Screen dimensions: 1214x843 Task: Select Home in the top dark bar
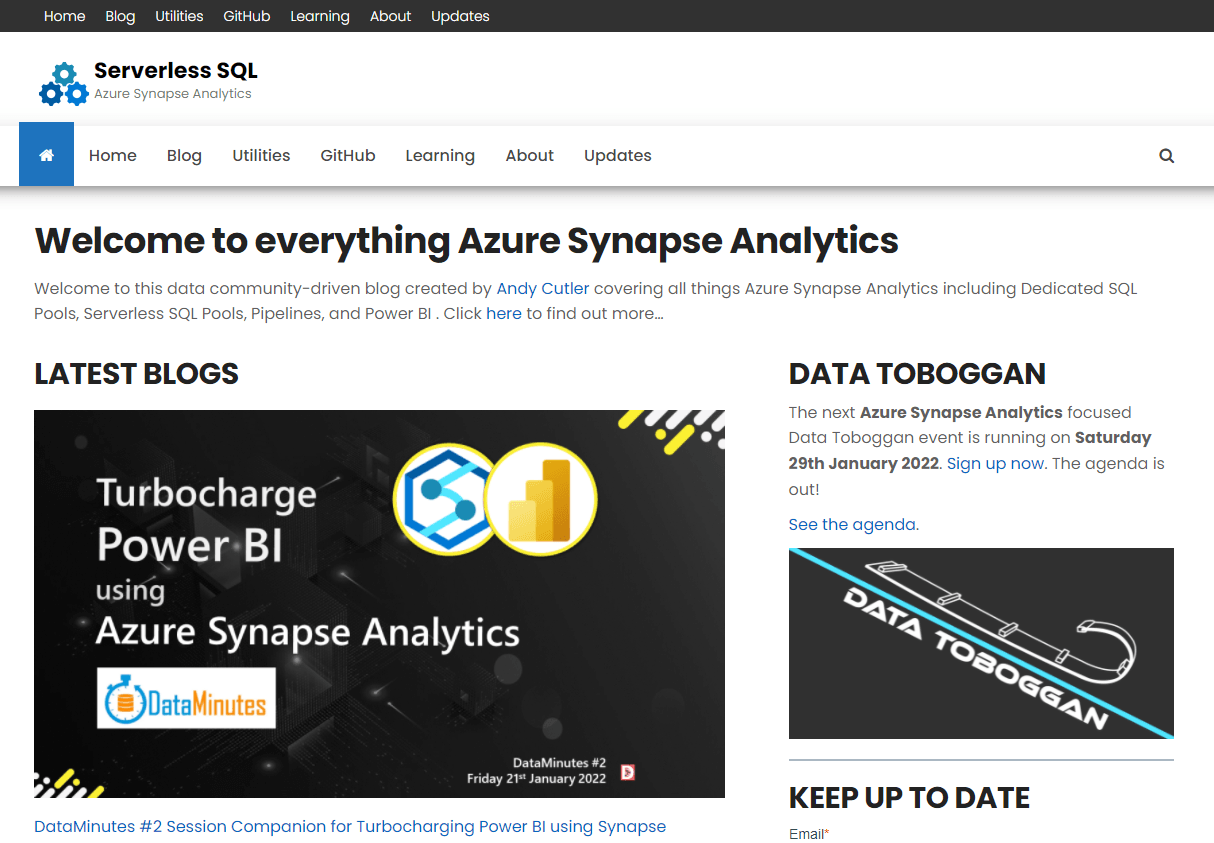pos(64,16)
